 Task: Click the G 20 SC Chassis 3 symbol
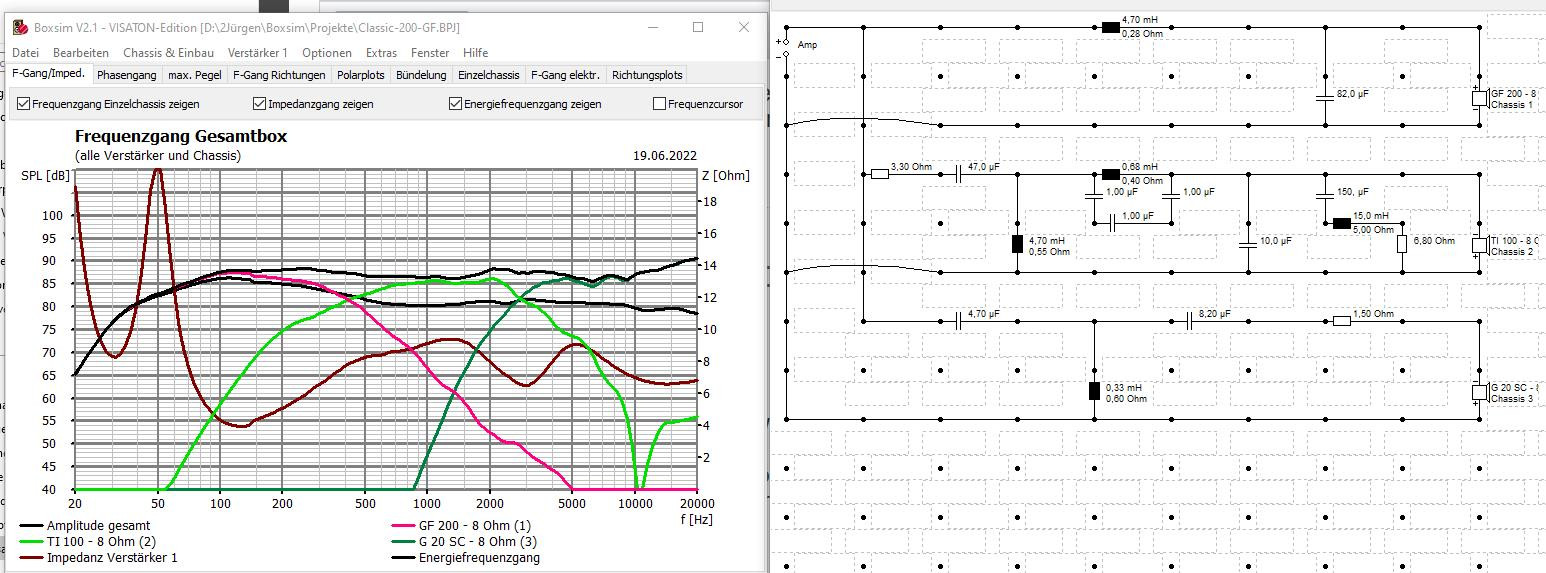coord(1478,392)
